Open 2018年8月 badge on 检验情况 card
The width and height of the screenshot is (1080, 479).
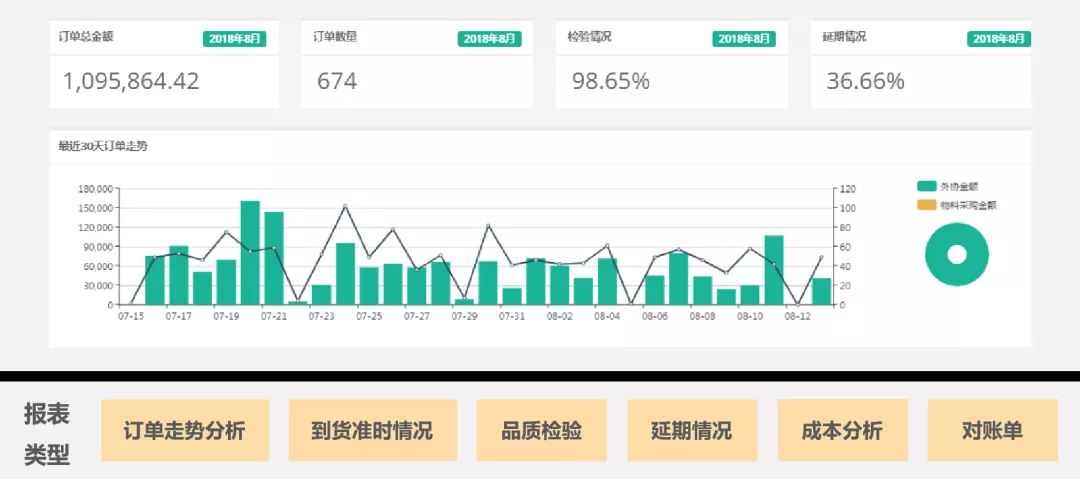743,39
